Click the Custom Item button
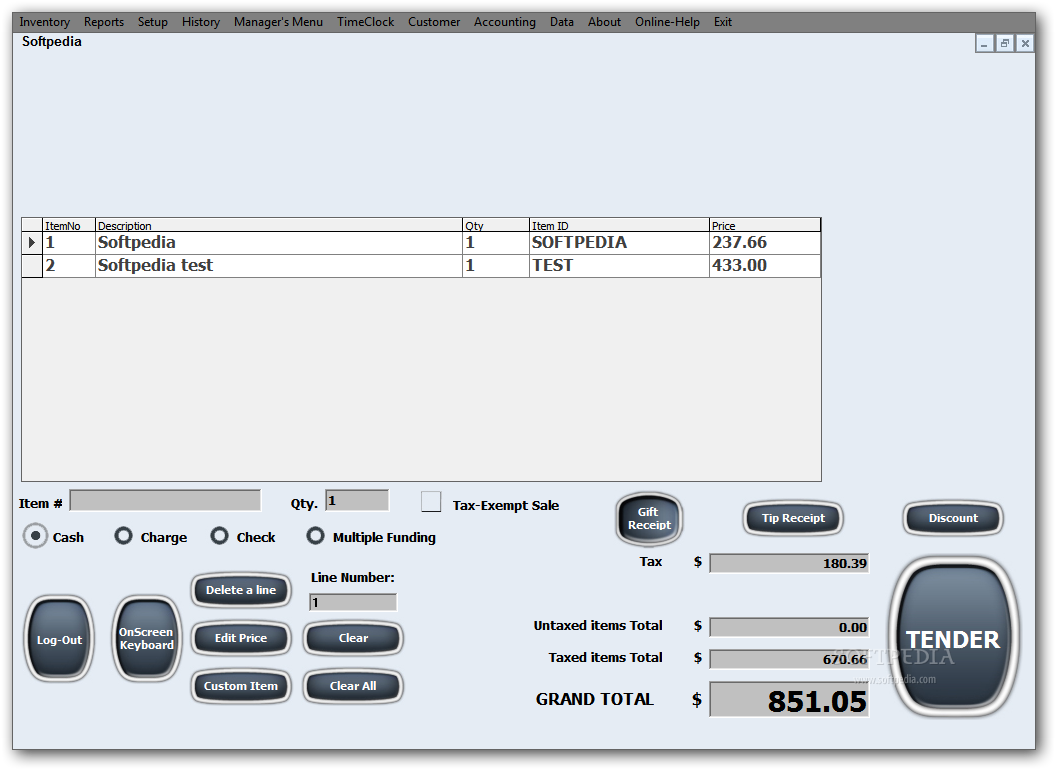 coord(241,686)
